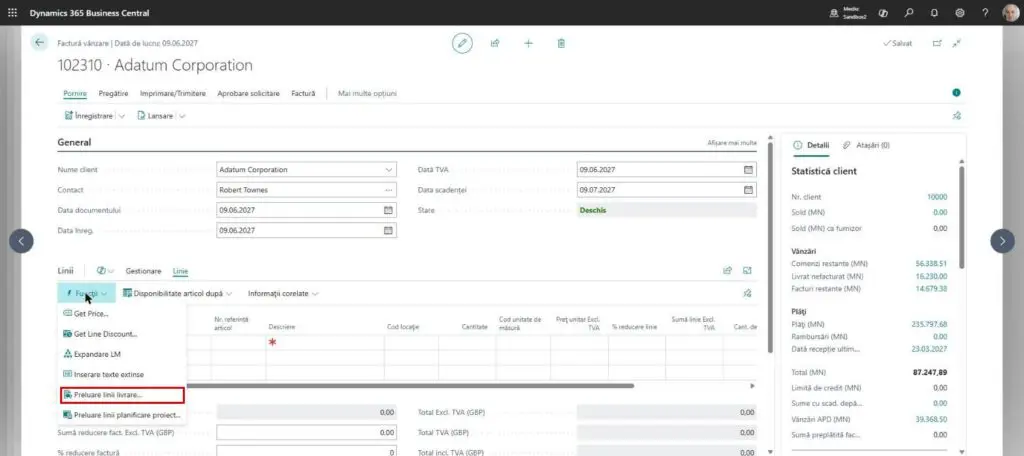The height and width of the screenshot is (456, 1024).
Task: Pin the lines action bar
Action: click(x=747, y=293)
